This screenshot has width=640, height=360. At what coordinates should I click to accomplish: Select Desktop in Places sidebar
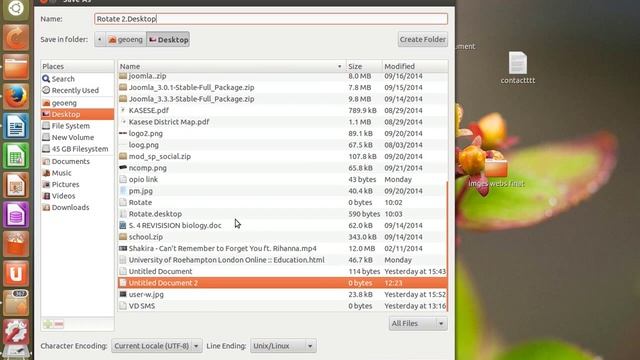[77, 114]
